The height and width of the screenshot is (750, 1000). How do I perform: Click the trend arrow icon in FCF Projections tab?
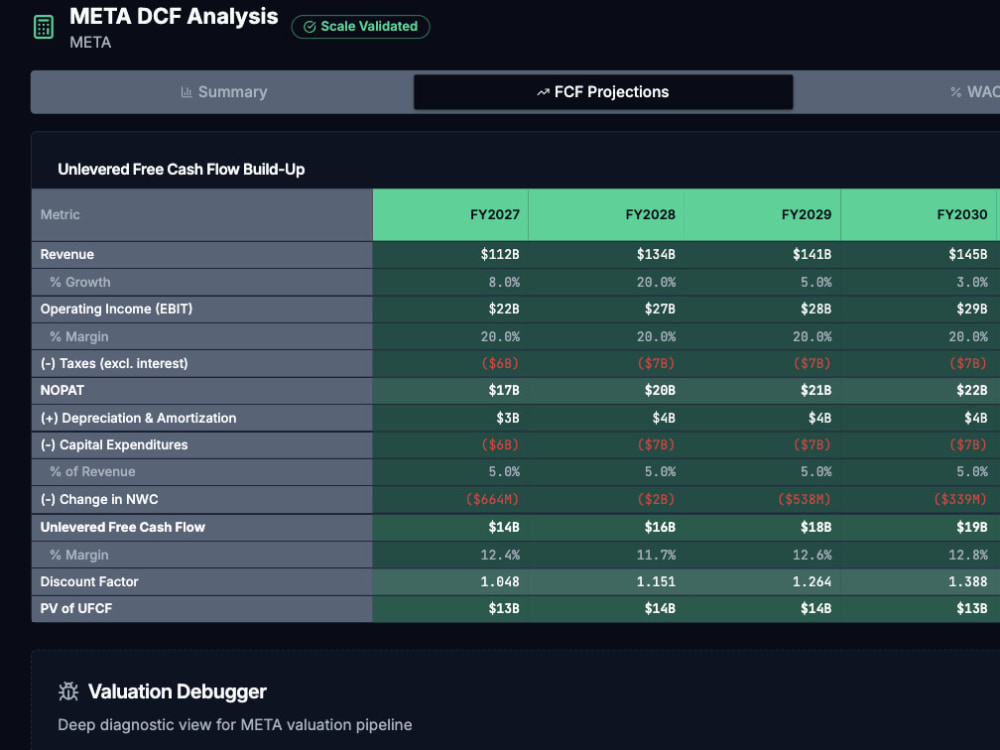tap(543, 92)
